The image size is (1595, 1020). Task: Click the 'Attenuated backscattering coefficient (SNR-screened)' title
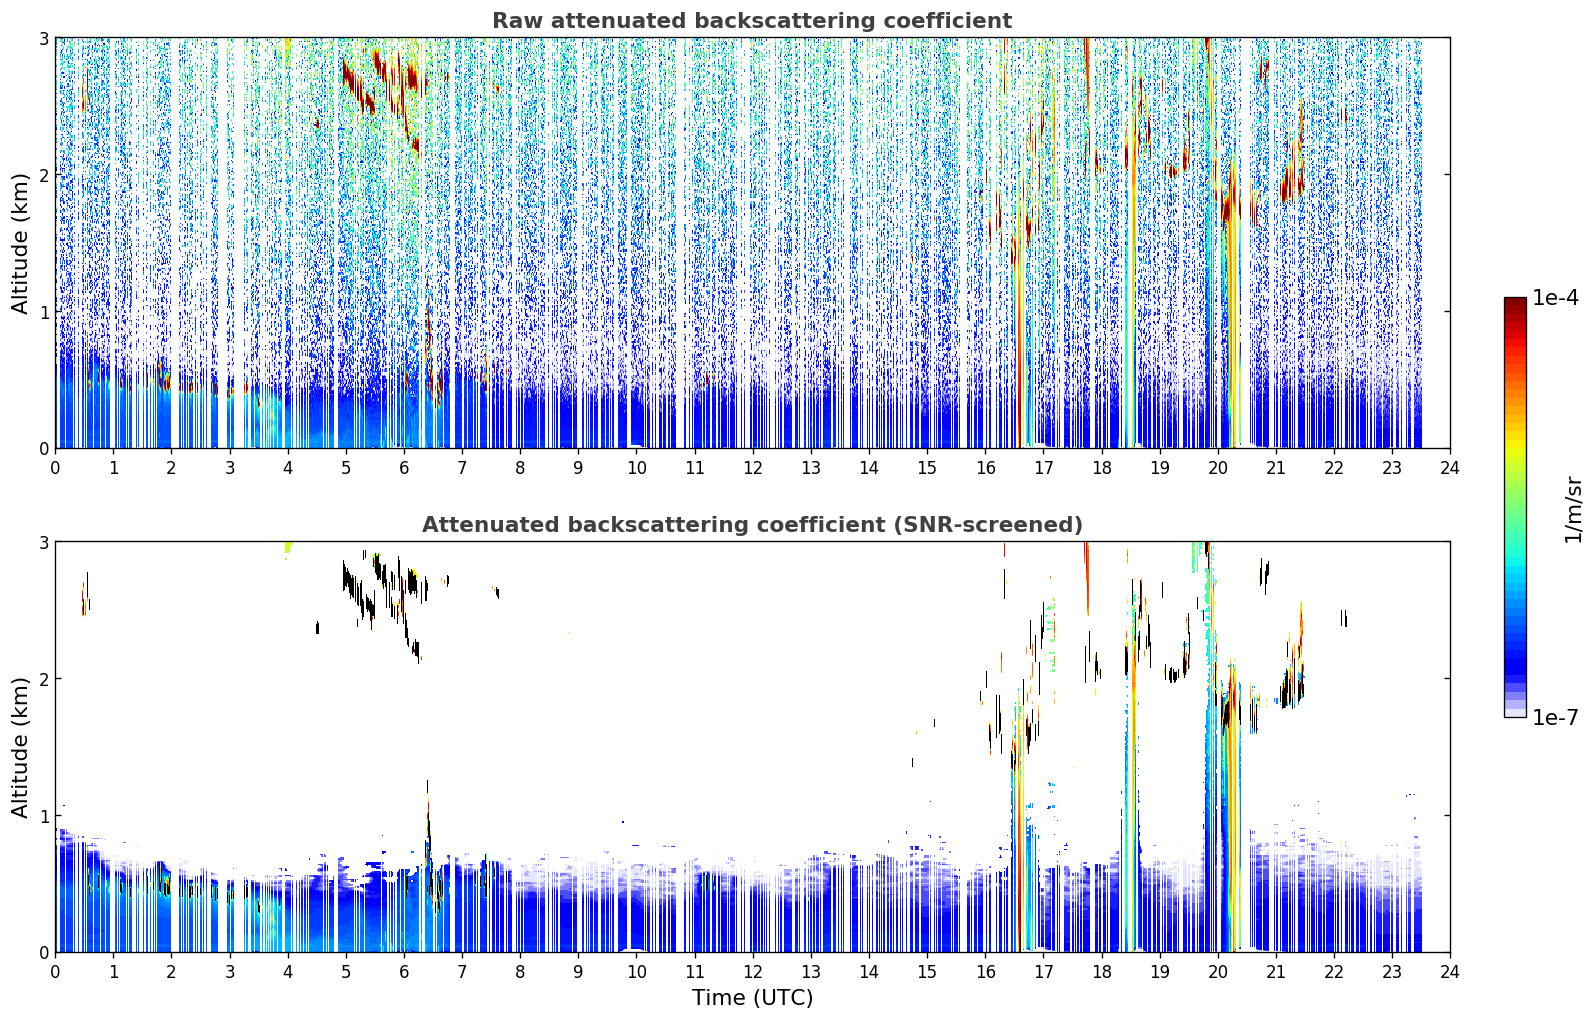[752, 525]
